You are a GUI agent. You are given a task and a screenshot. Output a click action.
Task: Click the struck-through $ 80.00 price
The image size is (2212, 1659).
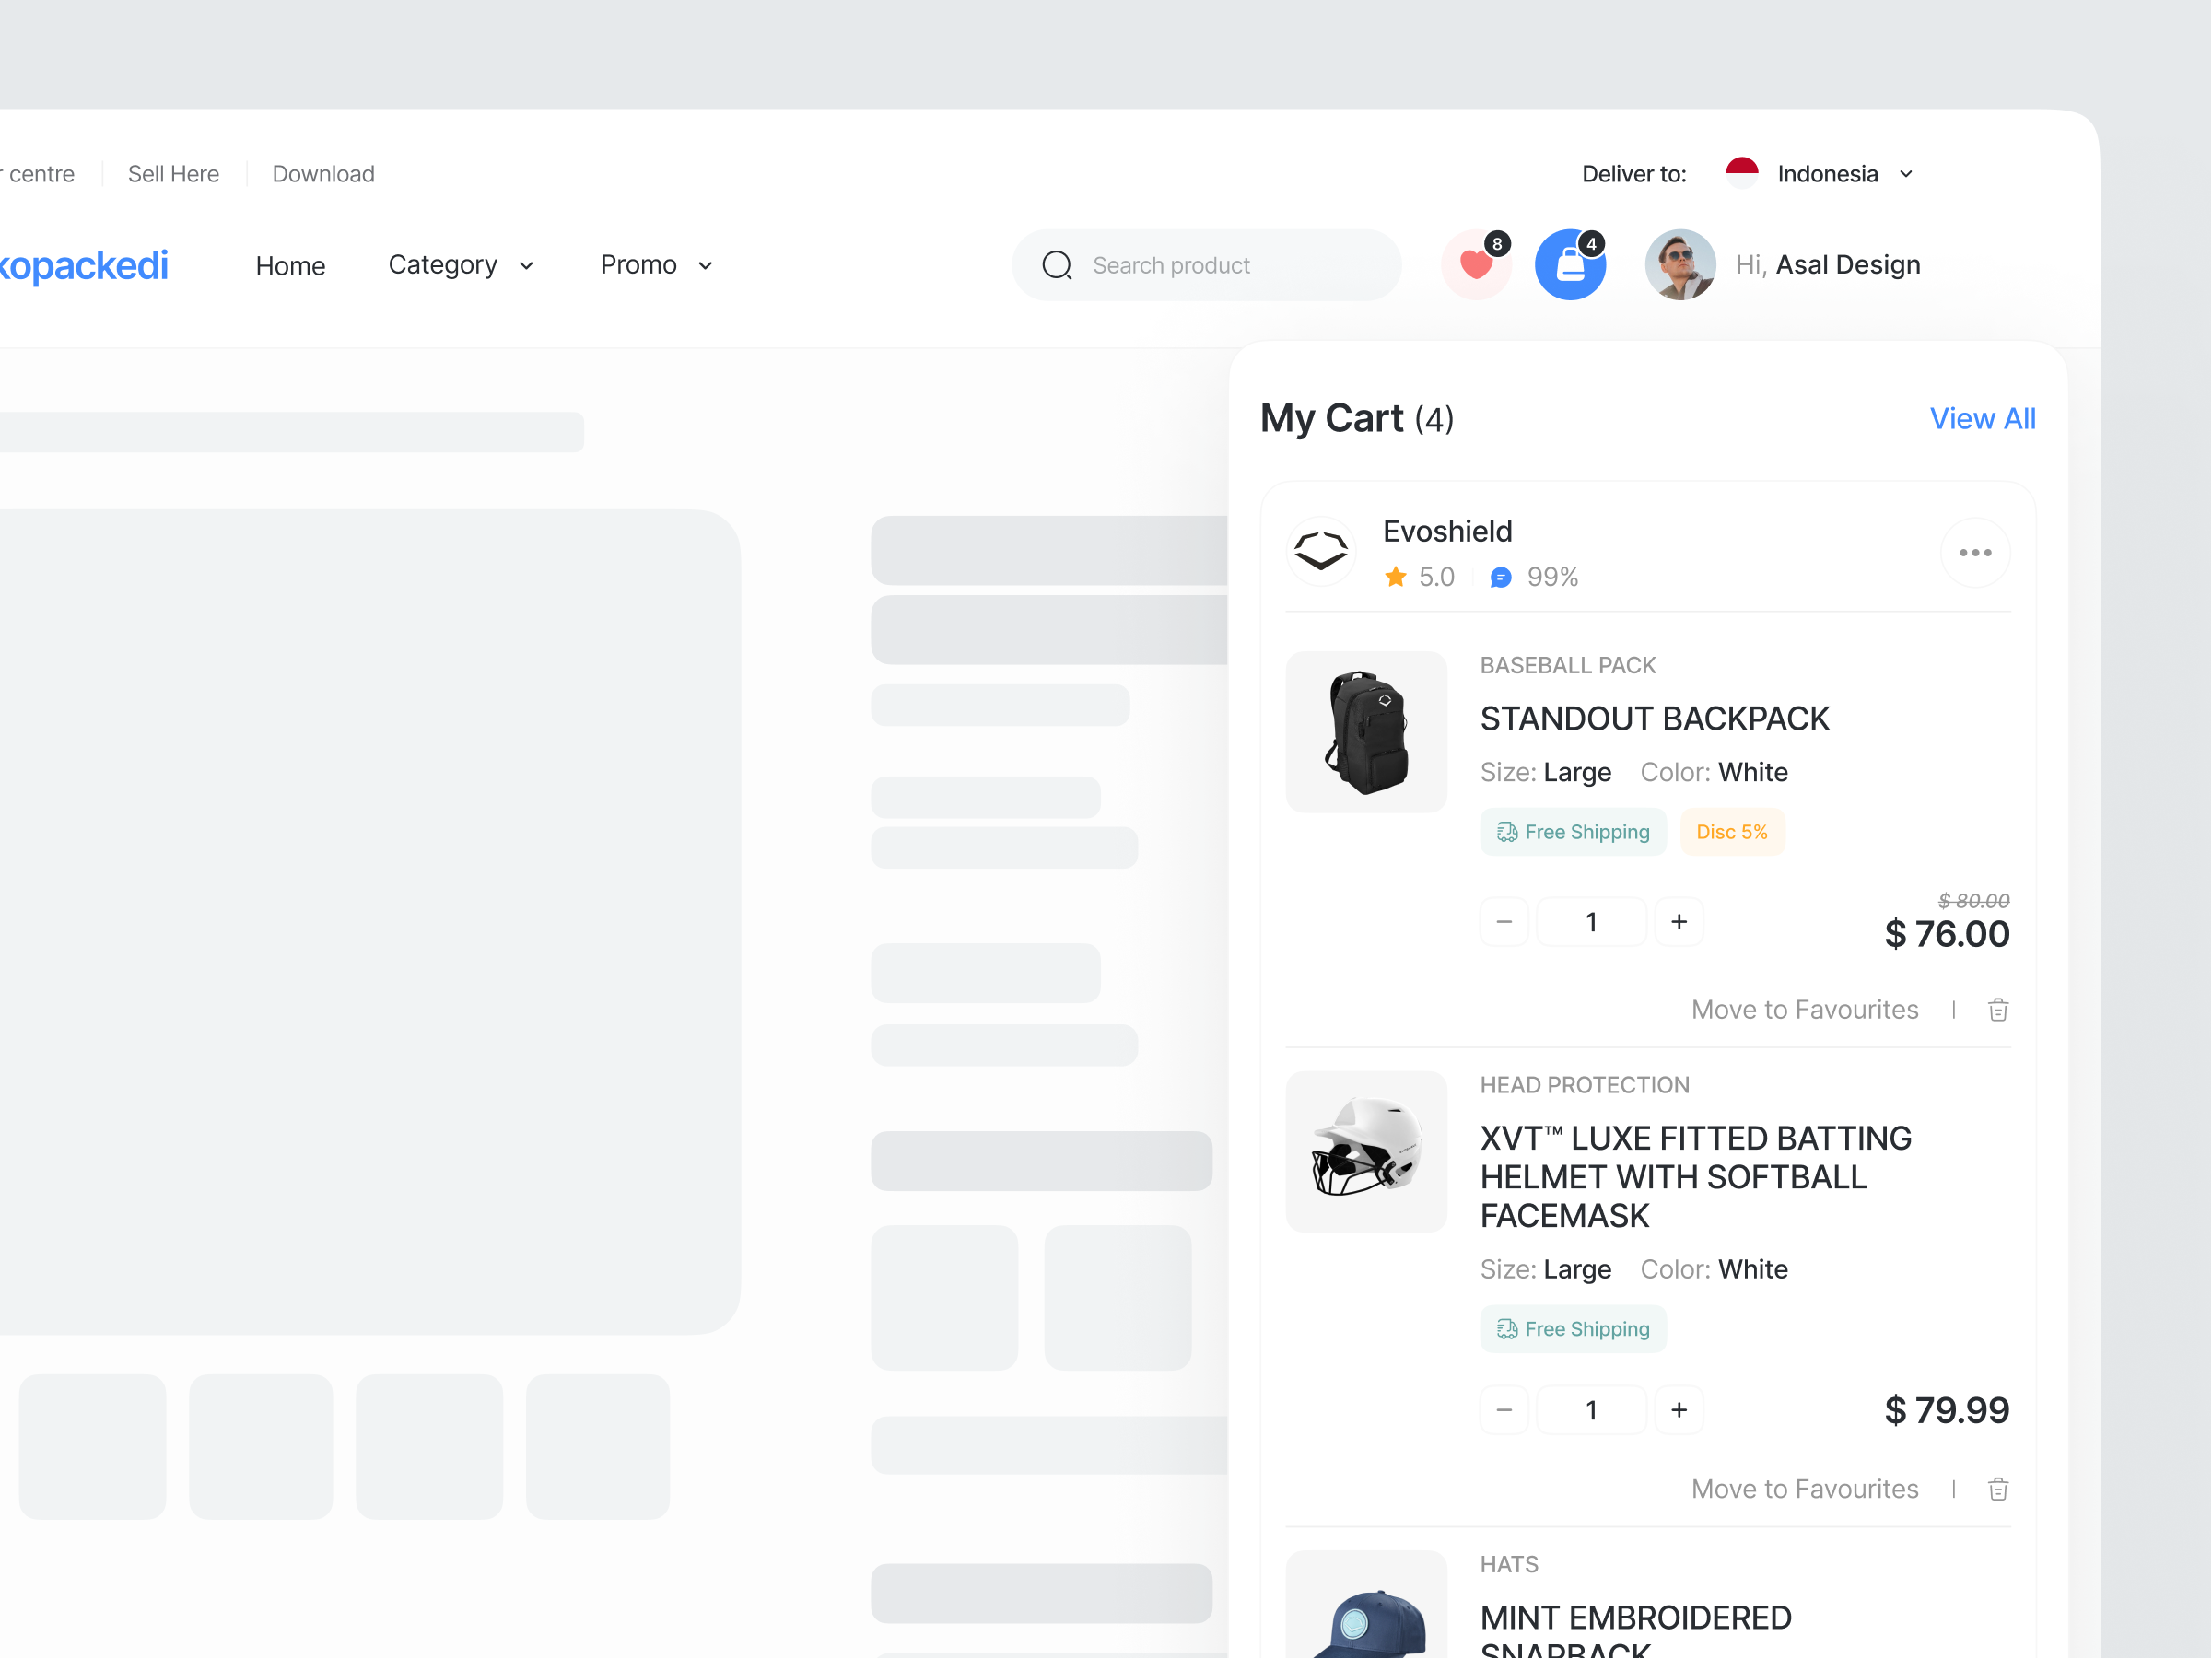pyautogui.click(x=1973, y=901)
